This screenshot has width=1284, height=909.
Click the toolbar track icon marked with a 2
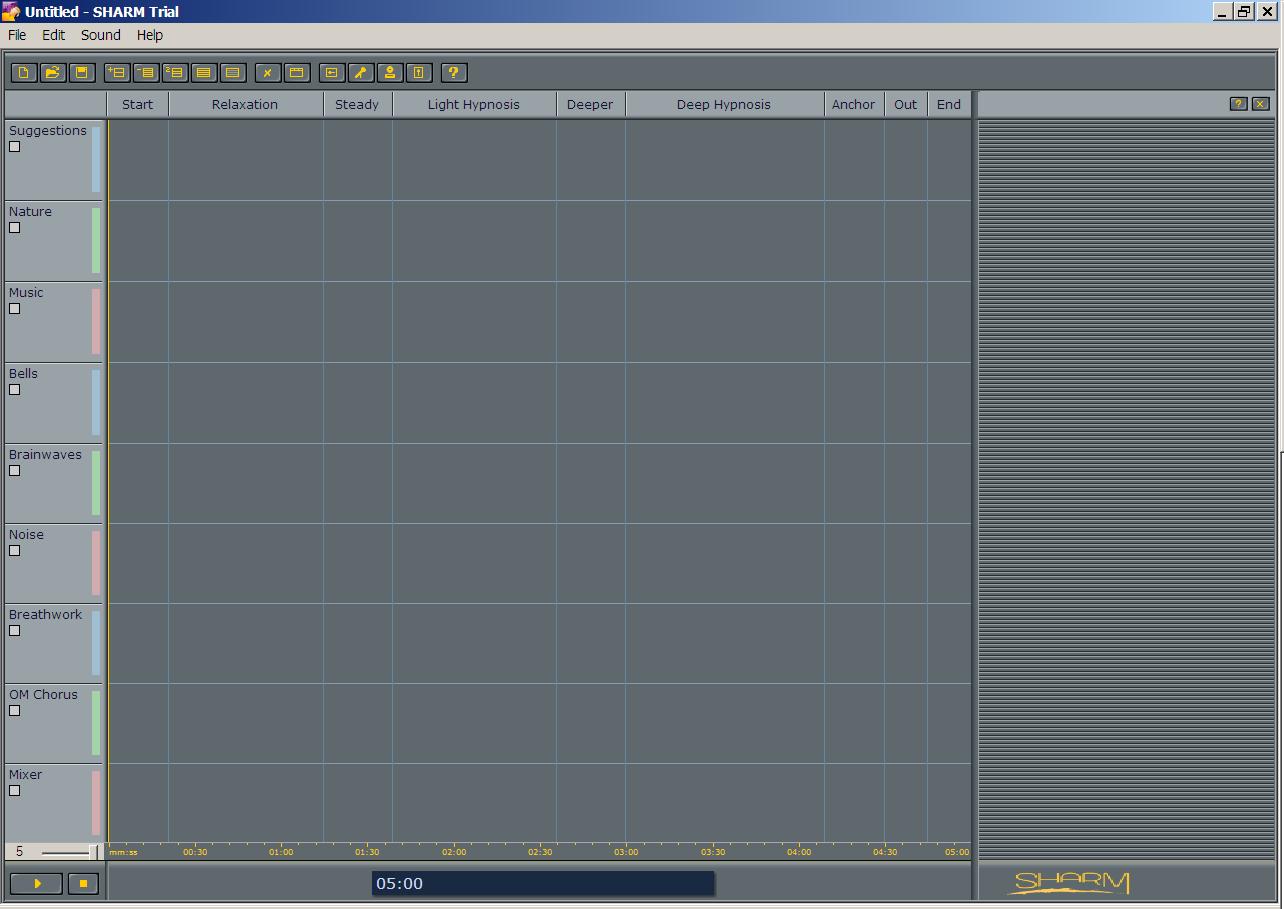click(x=175, y=73)
